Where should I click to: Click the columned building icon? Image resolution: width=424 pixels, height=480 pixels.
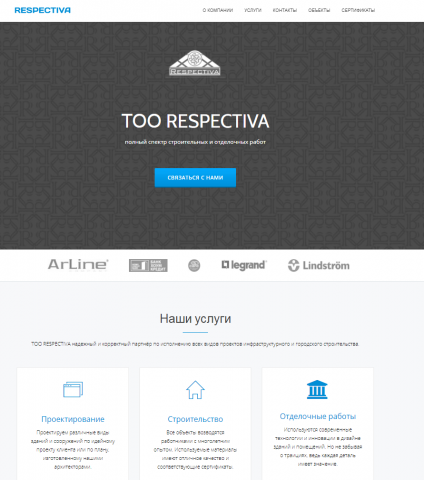click(317, 389)
